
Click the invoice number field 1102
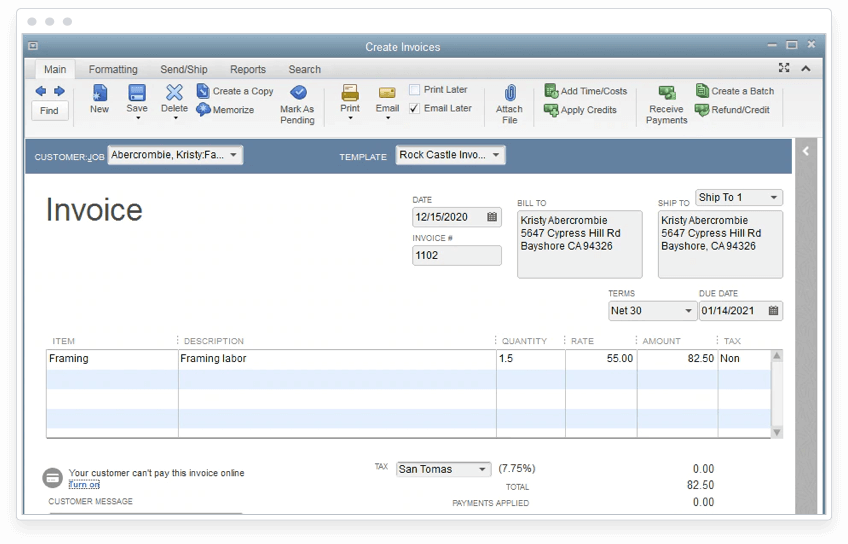tap(456, 255)
